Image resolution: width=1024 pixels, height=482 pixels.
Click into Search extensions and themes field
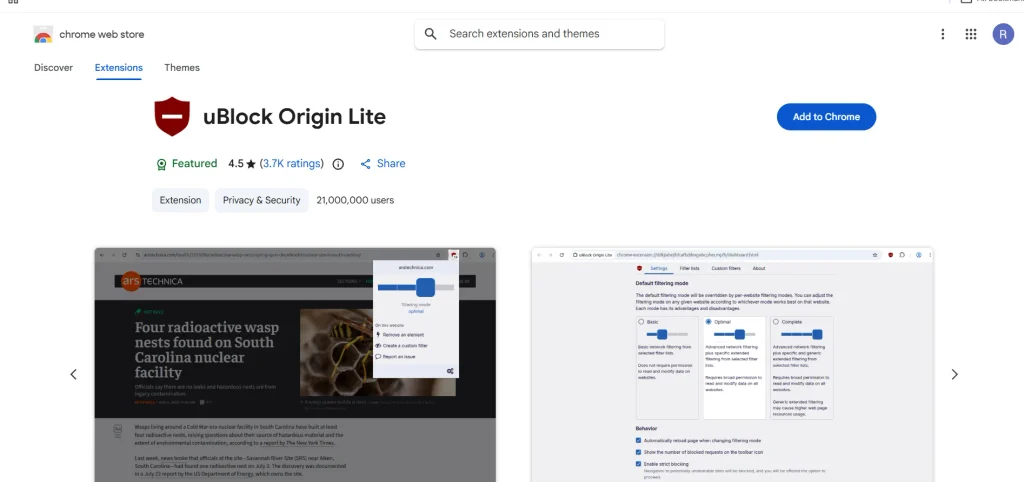pyautogui.click(x=539, y=34)
